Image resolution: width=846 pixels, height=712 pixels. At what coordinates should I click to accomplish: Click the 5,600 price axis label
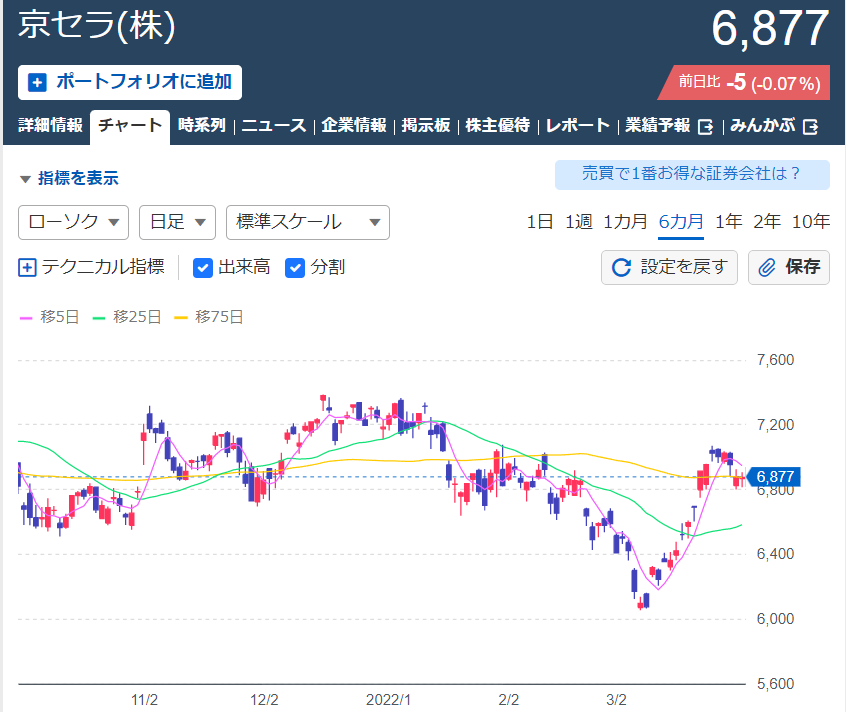(x=775, y=684)
